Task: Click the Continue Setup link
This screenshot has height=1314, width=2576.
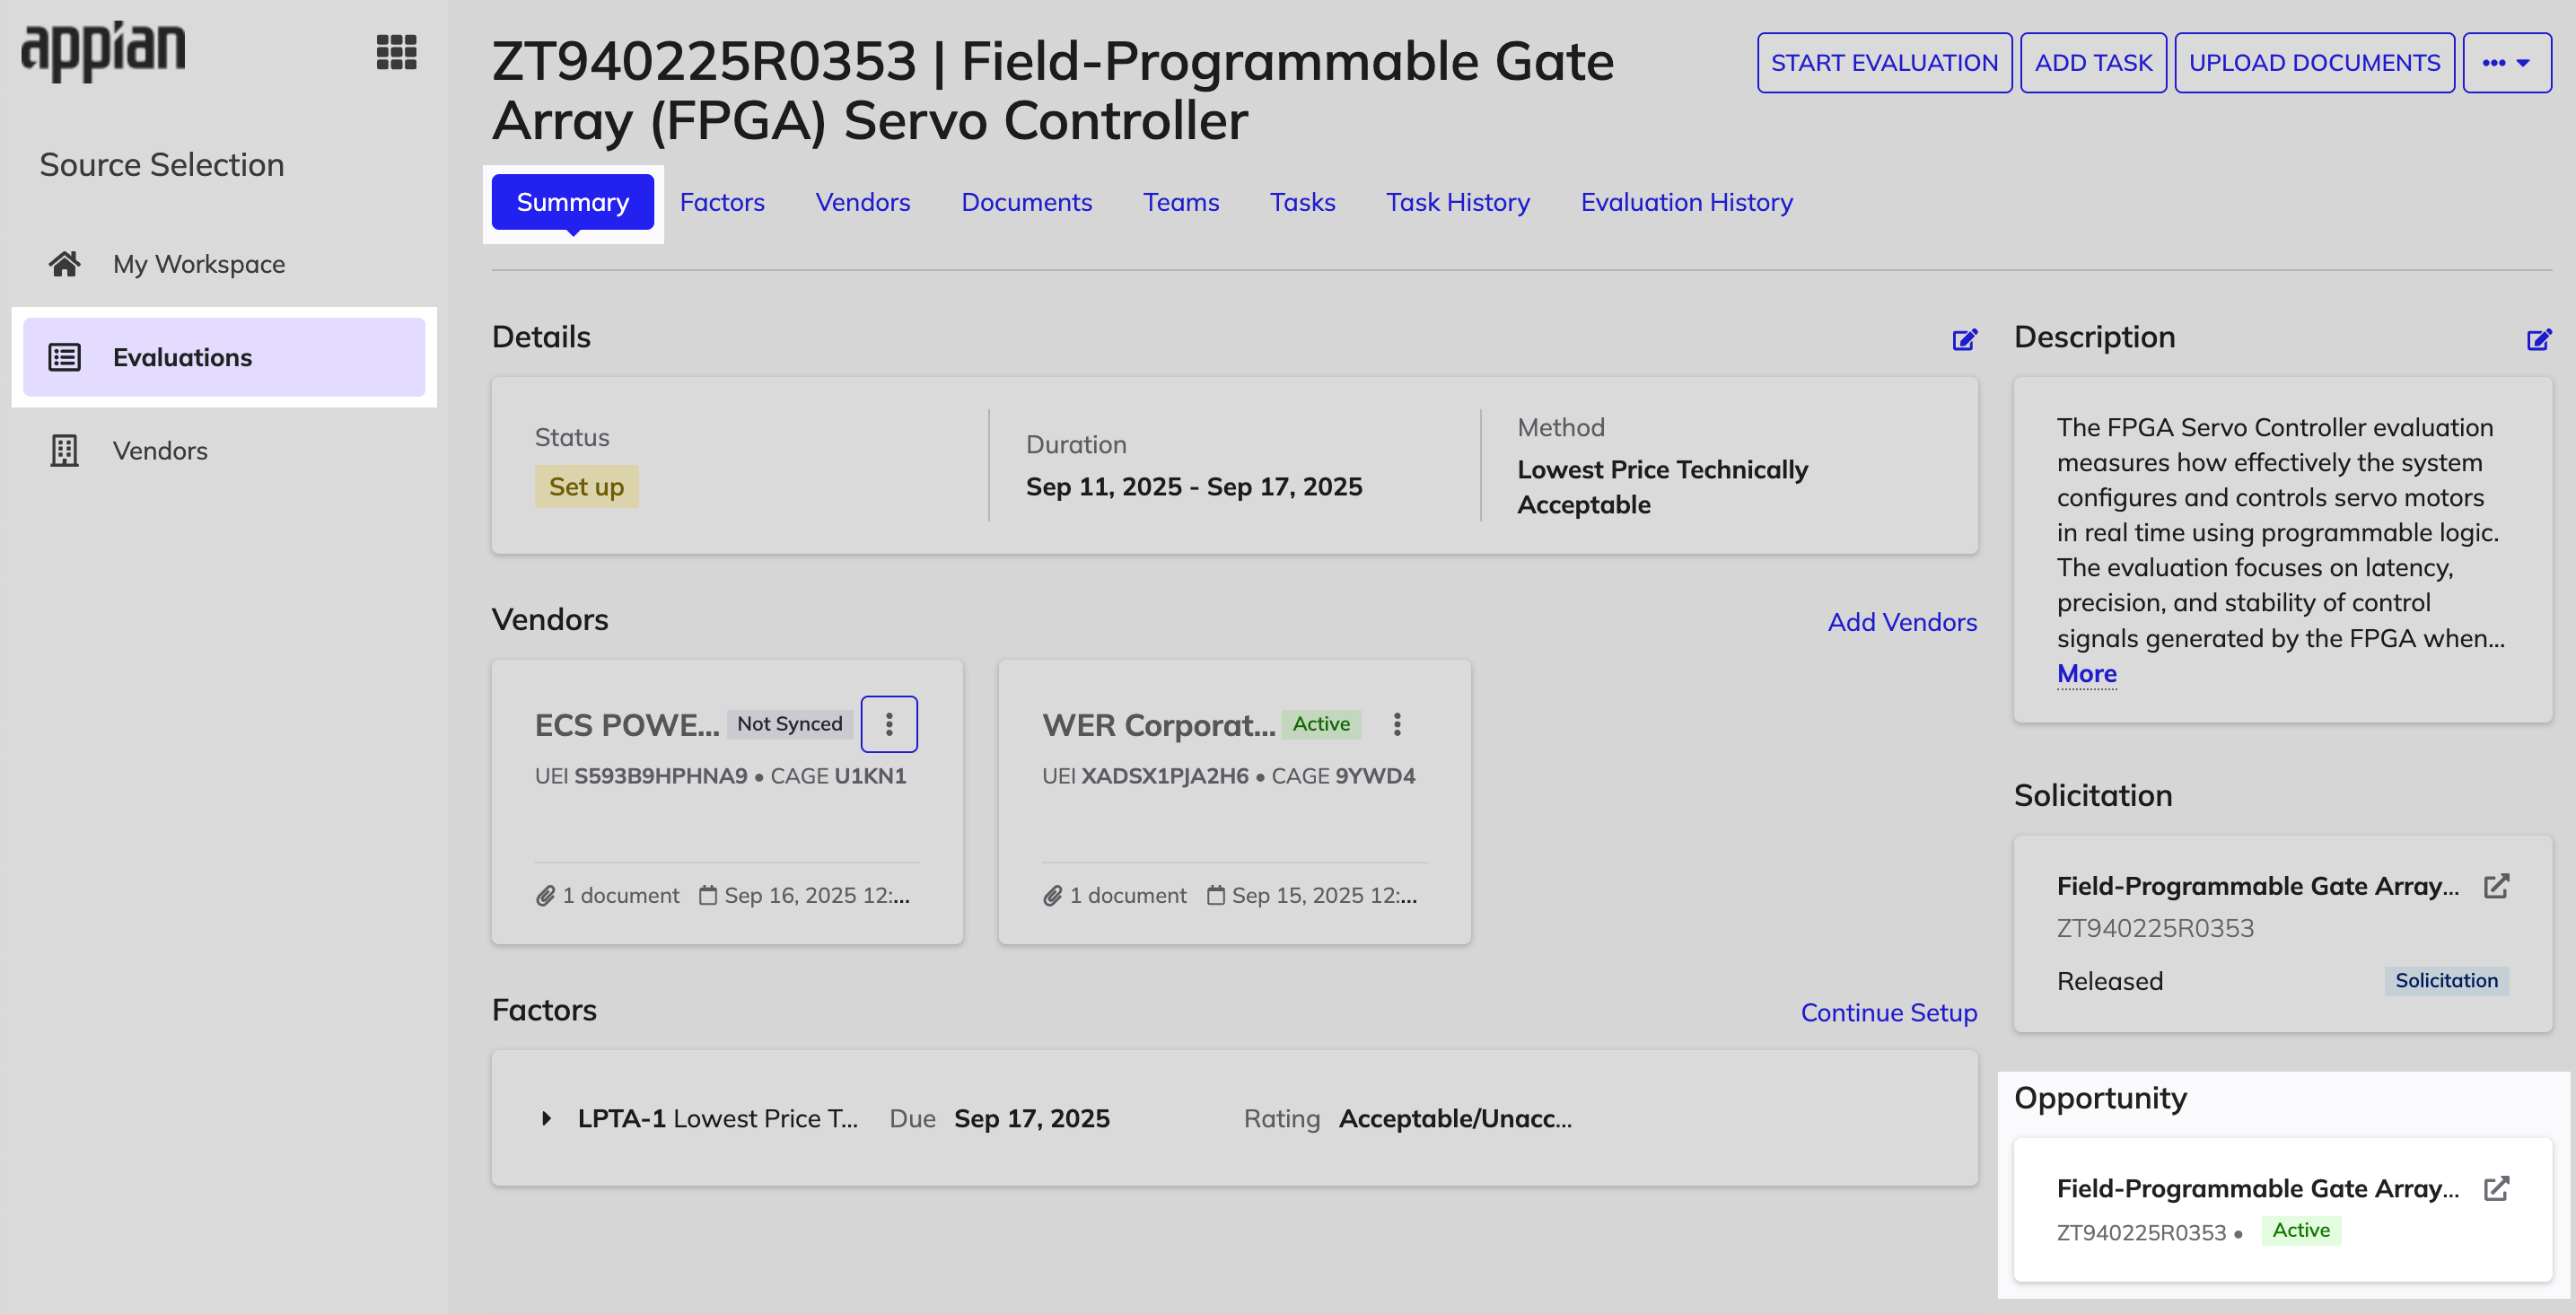Action: [1889, 1013]
